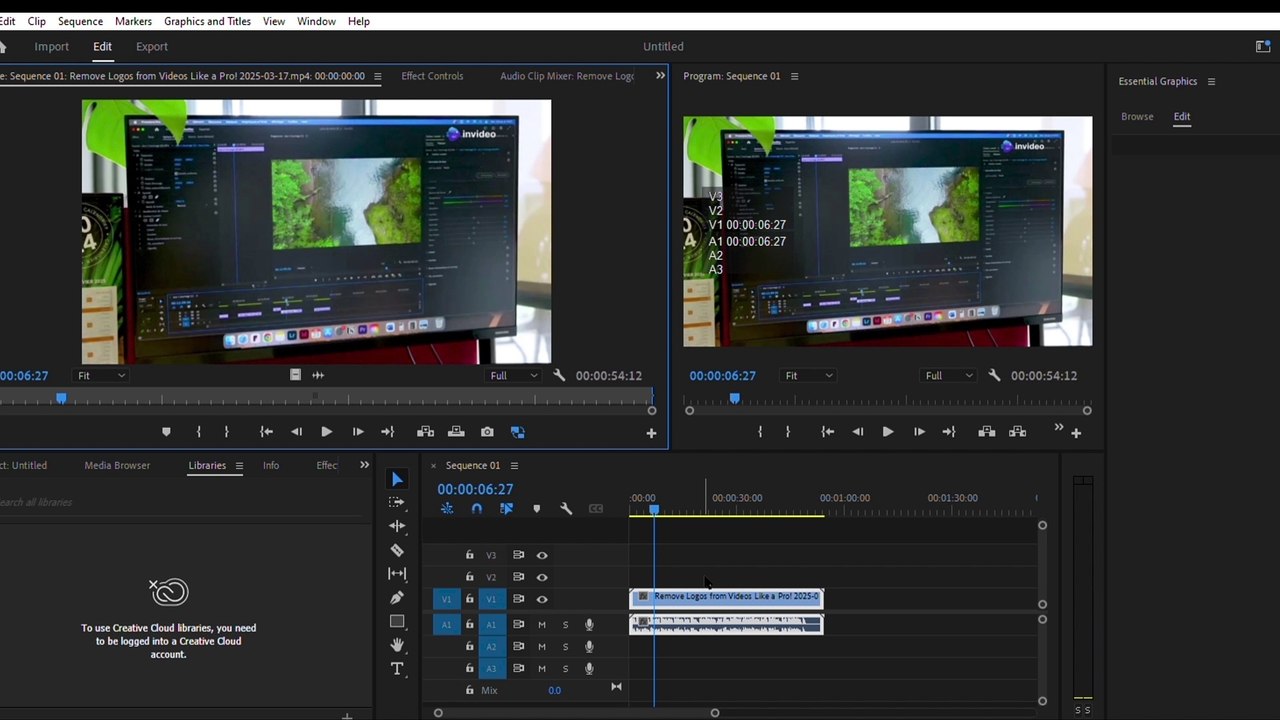Switch to the Effect Controls tab
This screenshot has width=1280, height=720.
(432, 76)
